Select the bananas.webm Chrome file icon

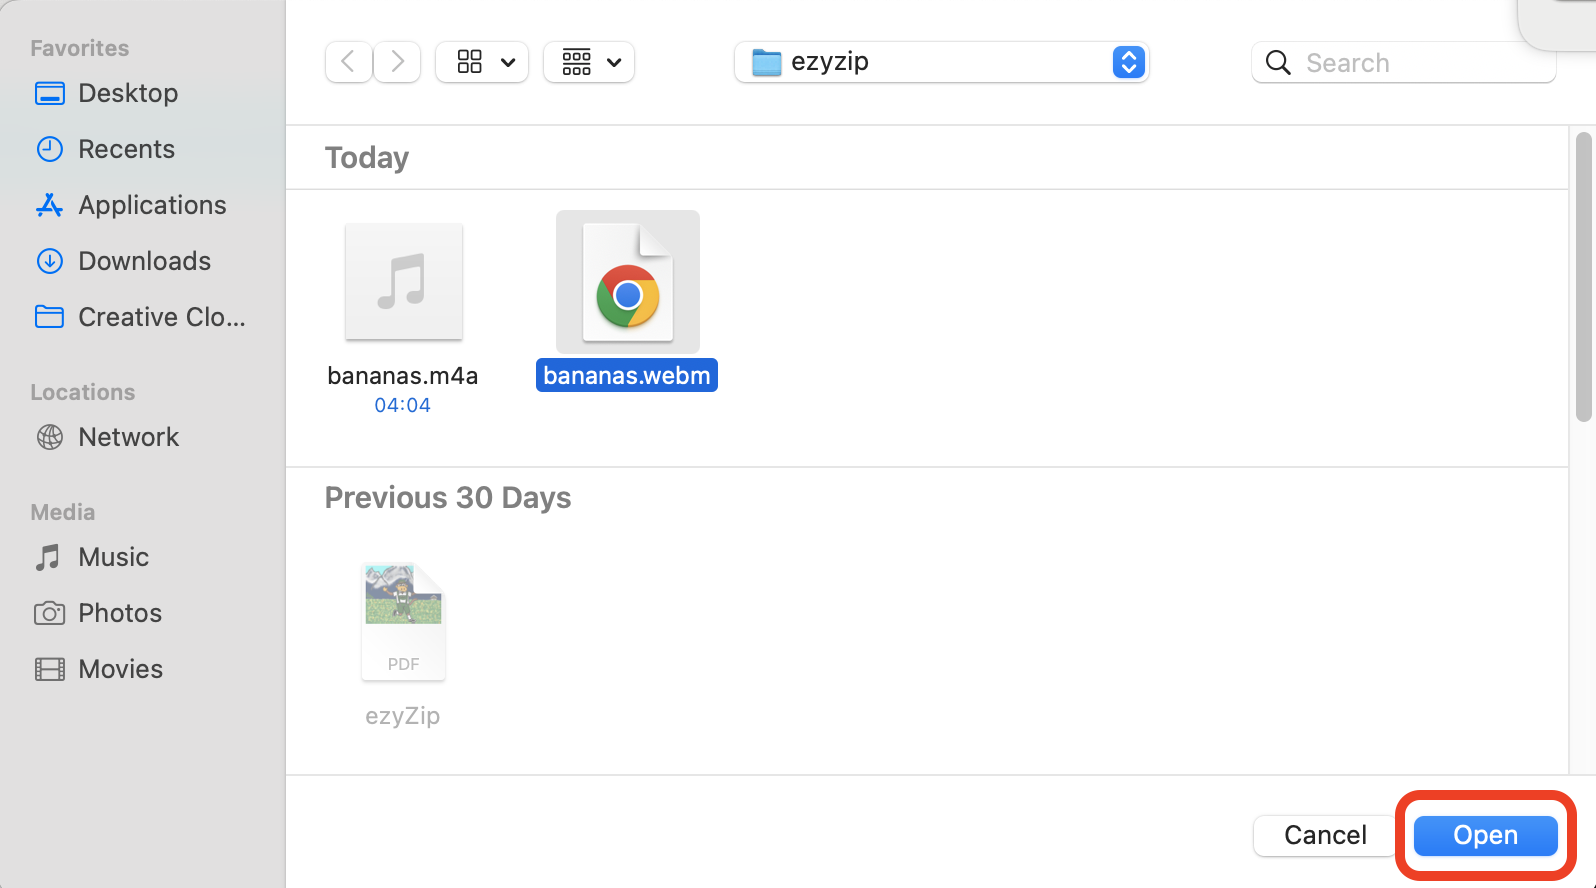(628, 282)
